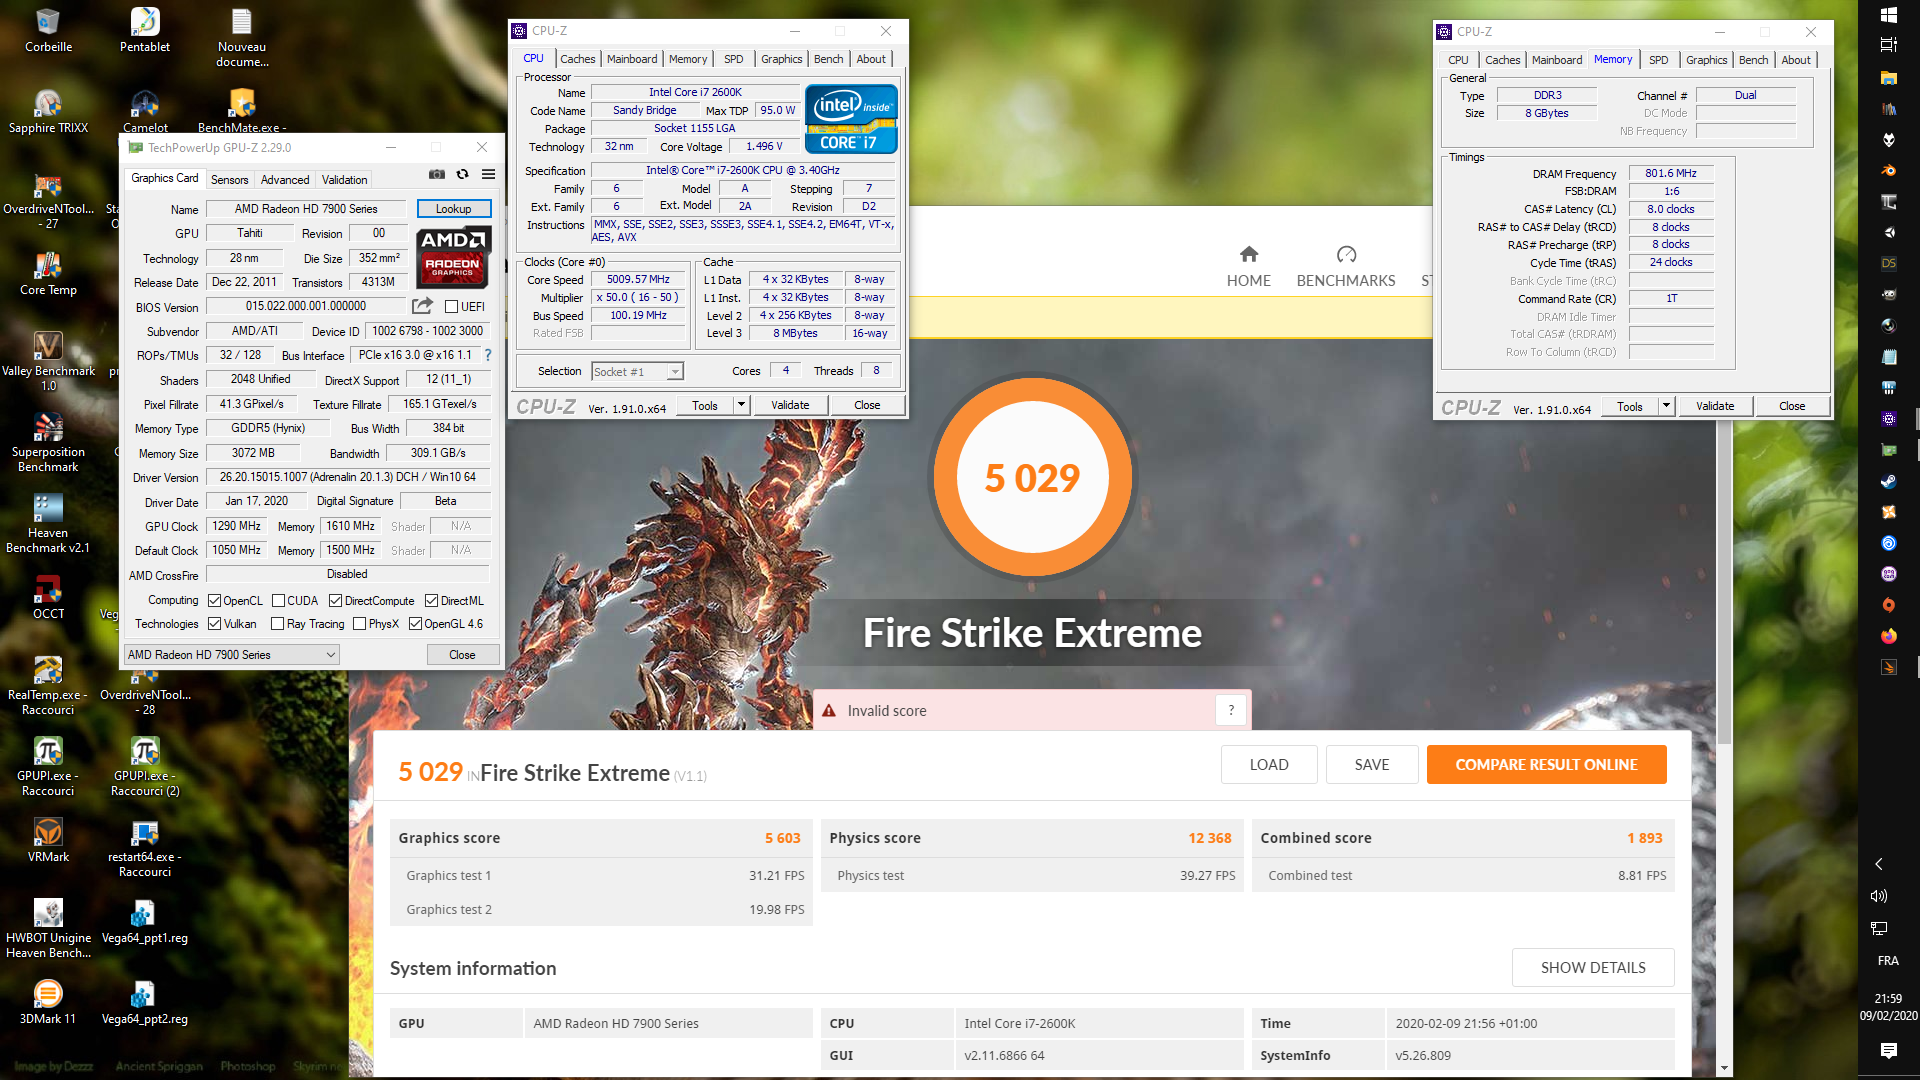Expand Tools dropdown arrow in right CPU-Z
Viewport: 1920px width, 1080px height.
point(1666,406)
